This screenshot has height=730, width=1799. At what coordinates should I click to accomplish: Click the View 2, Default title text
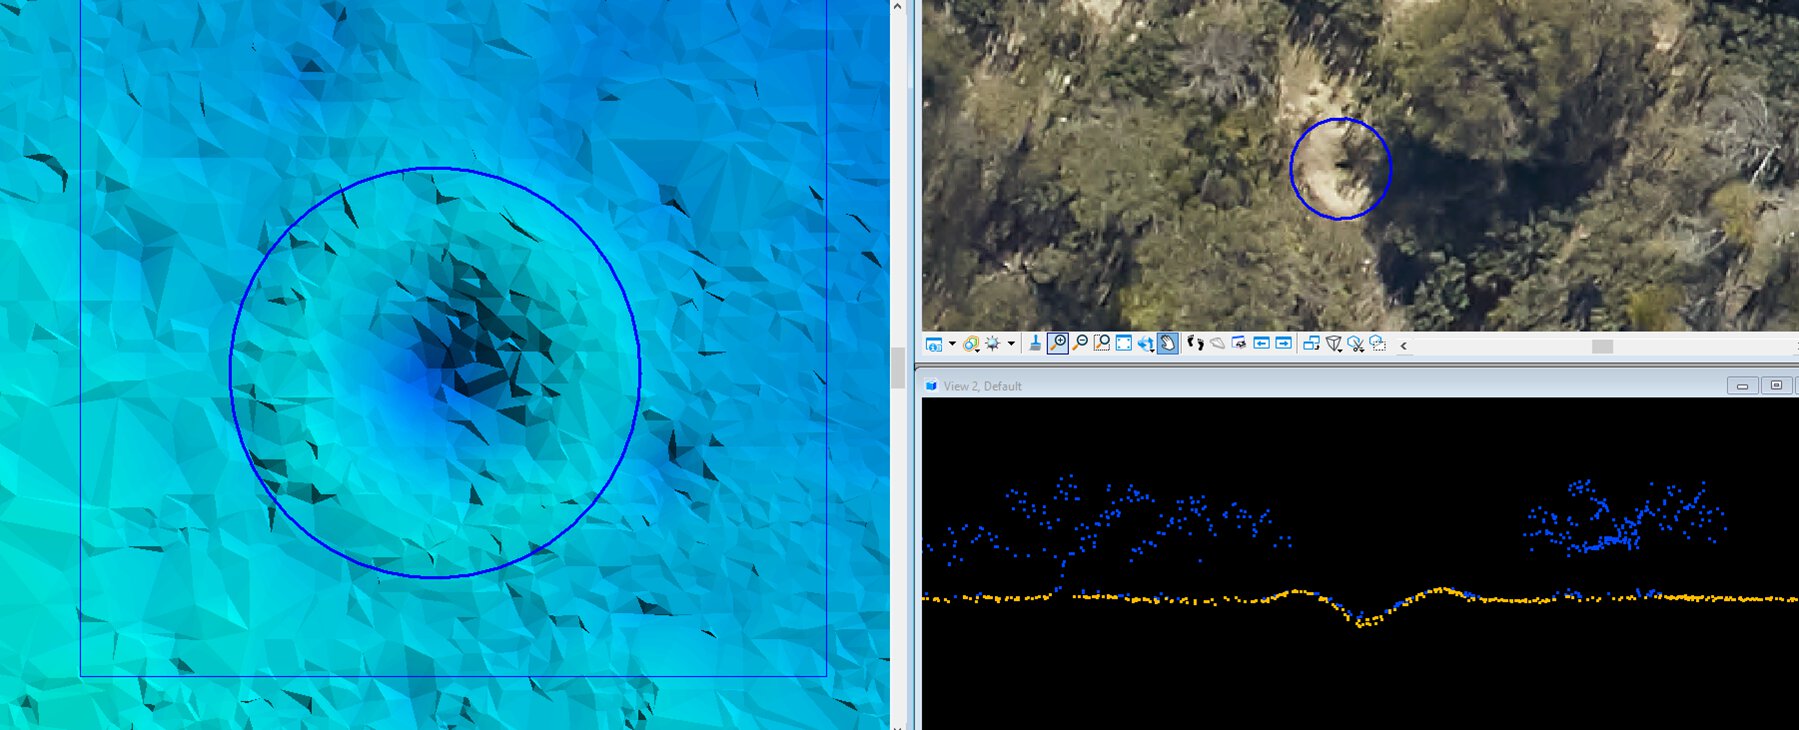pyautogui.click(x=983, y=386)
